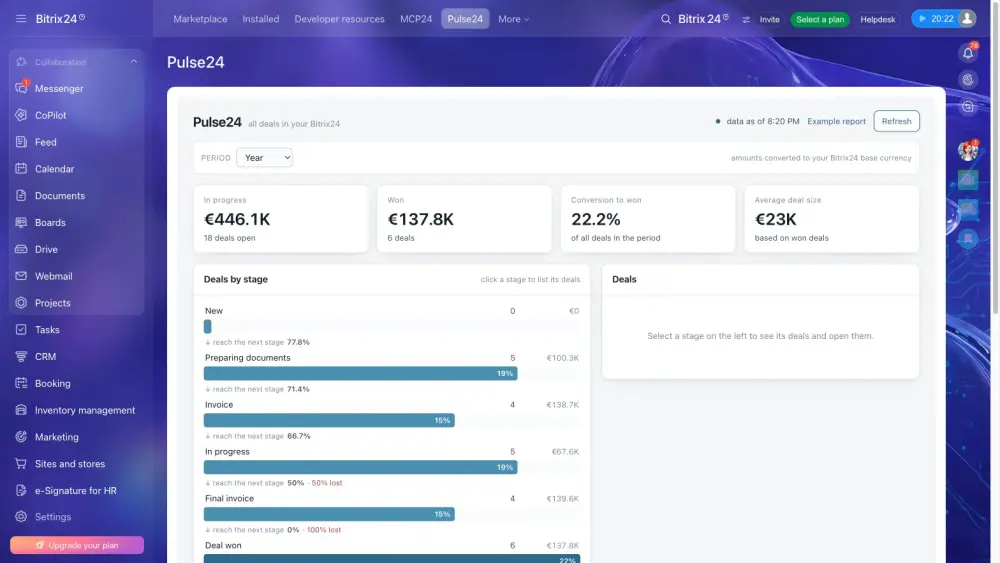Screen dimensions: 1000x563
Task: Click Select a plan button
Action: [820, 19]
